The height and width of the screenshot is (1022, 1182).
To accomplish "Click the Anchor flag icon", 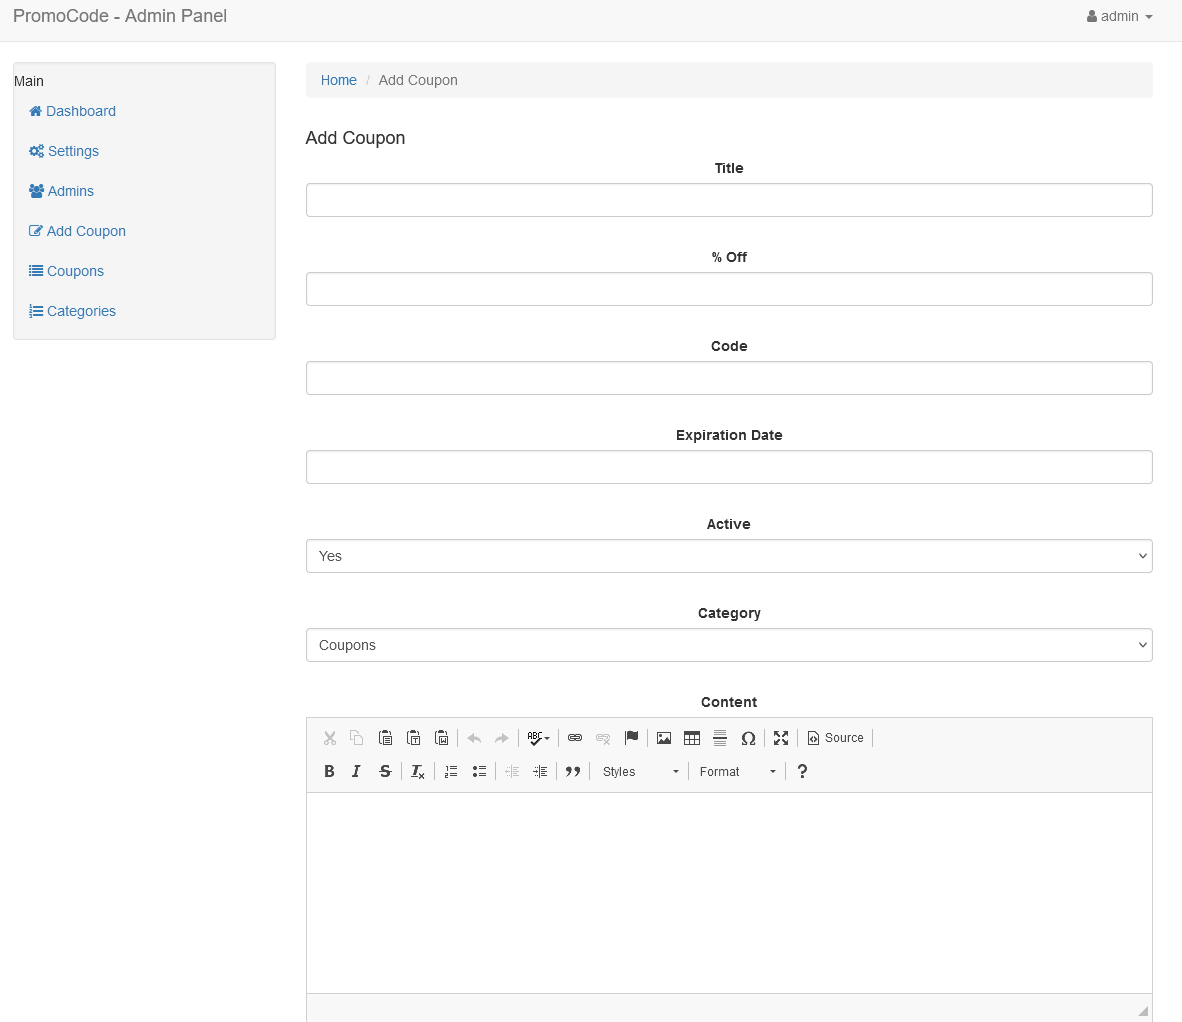I will [631, 738].
